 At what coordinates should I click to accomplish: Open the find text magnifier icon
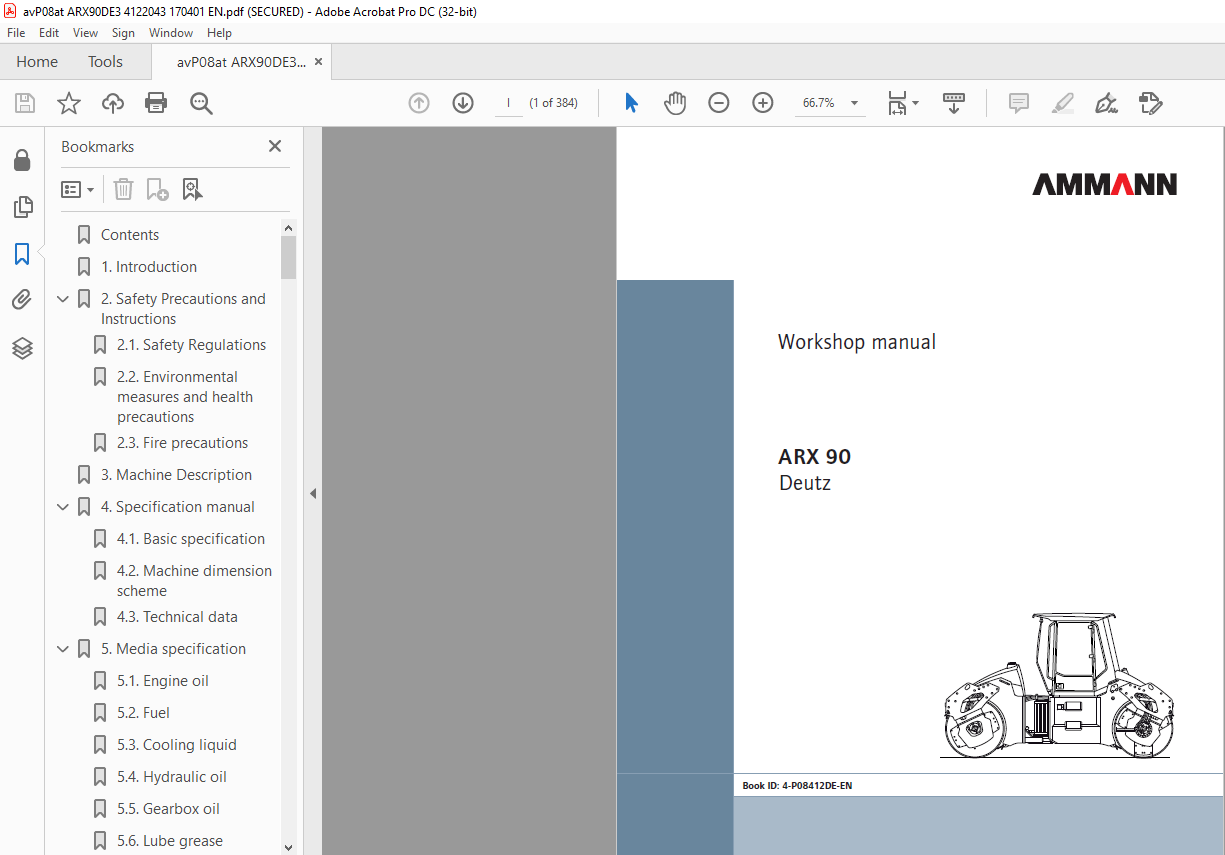coord(202,103)
